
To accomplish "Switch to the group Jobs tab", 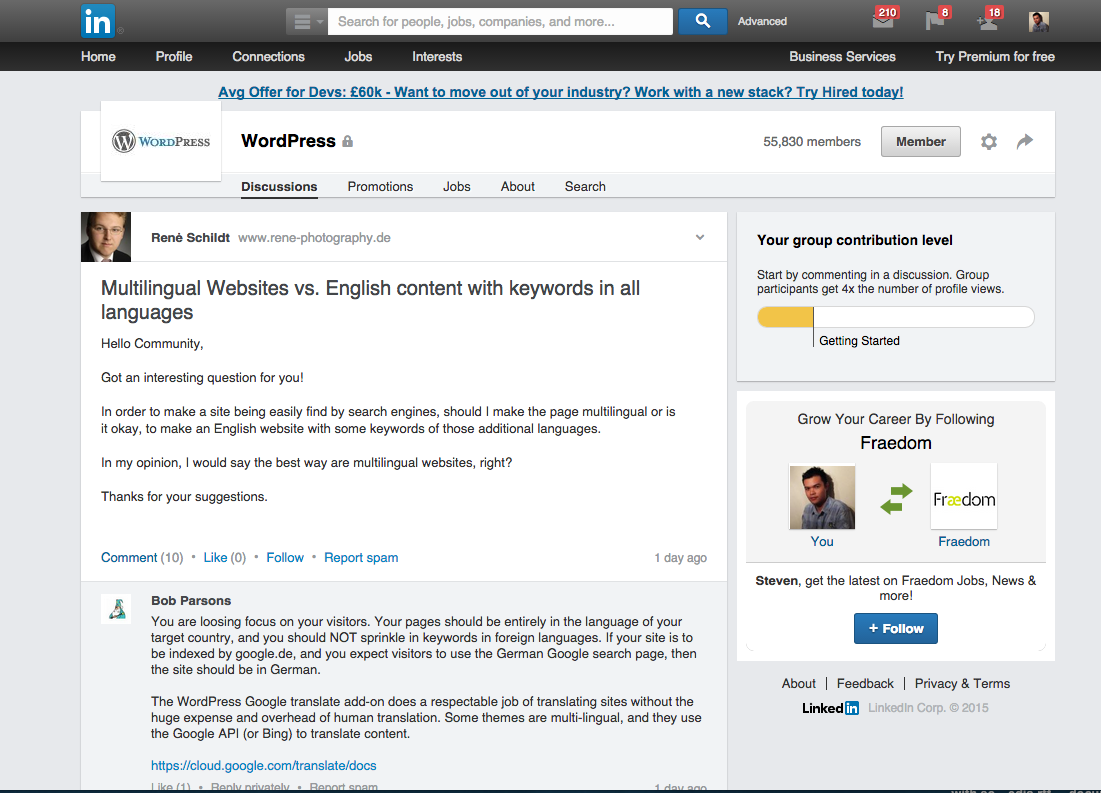I will coord(456,187).
